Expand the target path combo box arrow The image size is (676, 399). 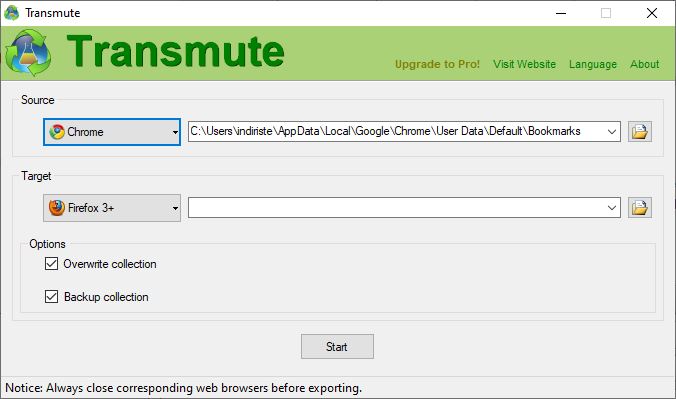pyautogui.click(x=611, y=208)
